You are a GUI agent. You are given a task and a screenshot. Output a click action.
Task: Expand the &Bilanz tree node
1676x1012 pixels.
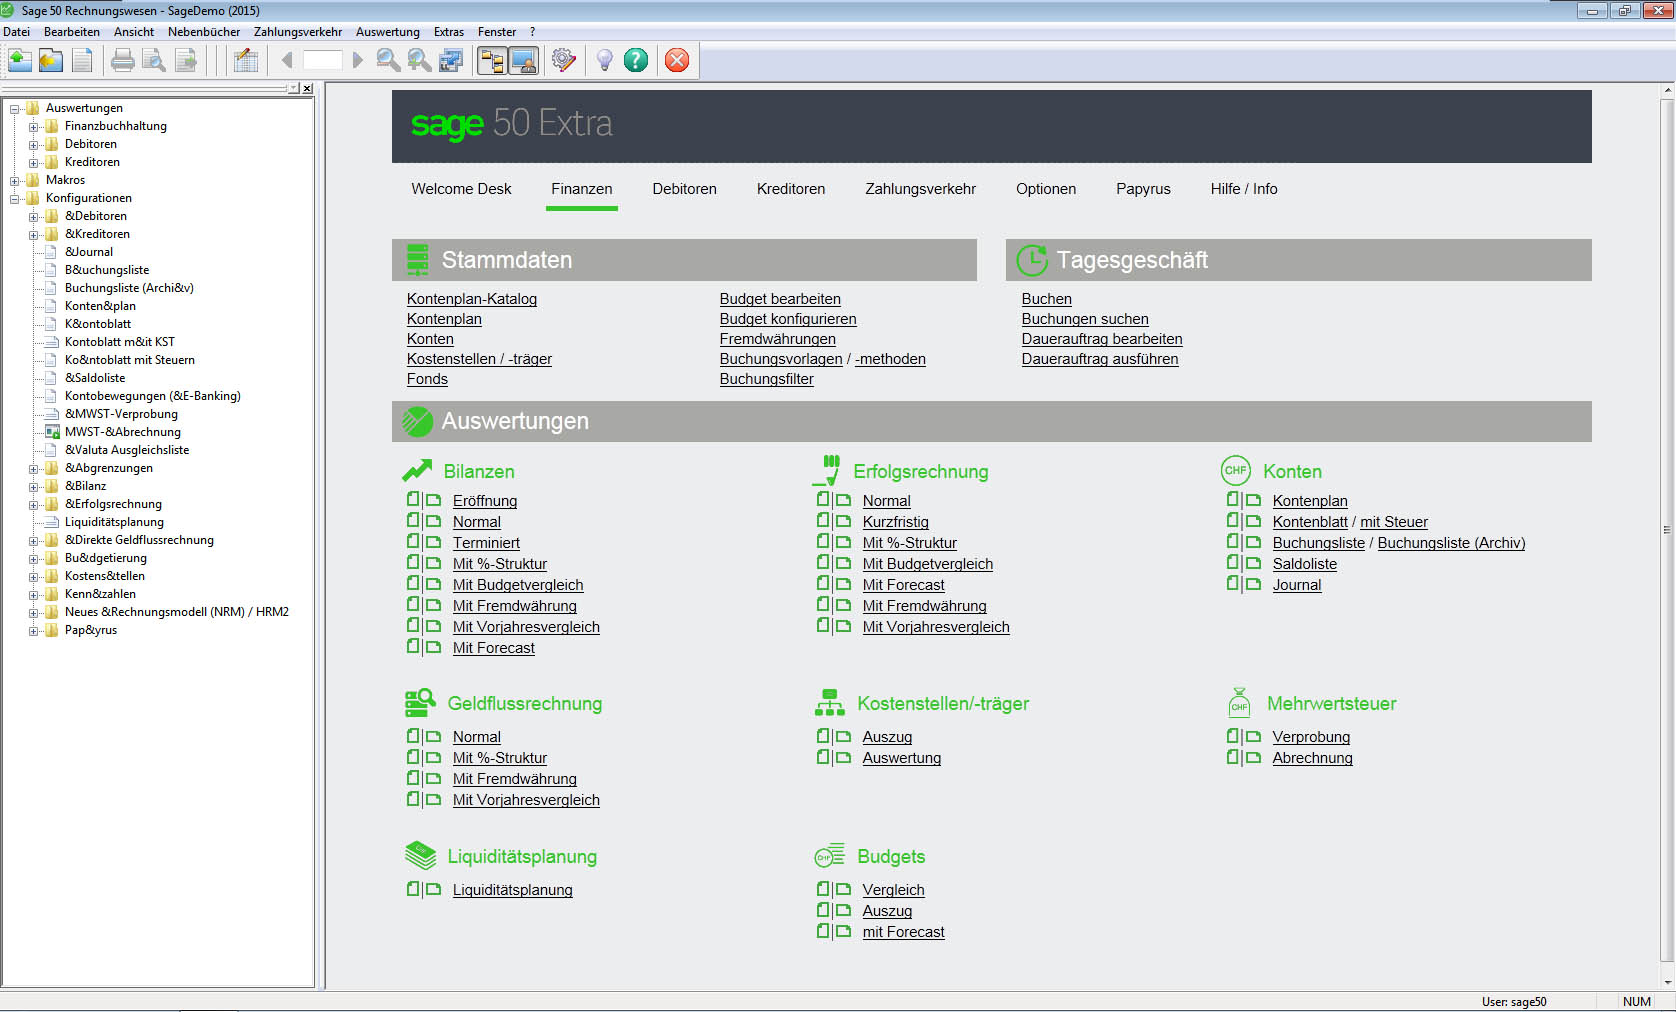[34, 486]
